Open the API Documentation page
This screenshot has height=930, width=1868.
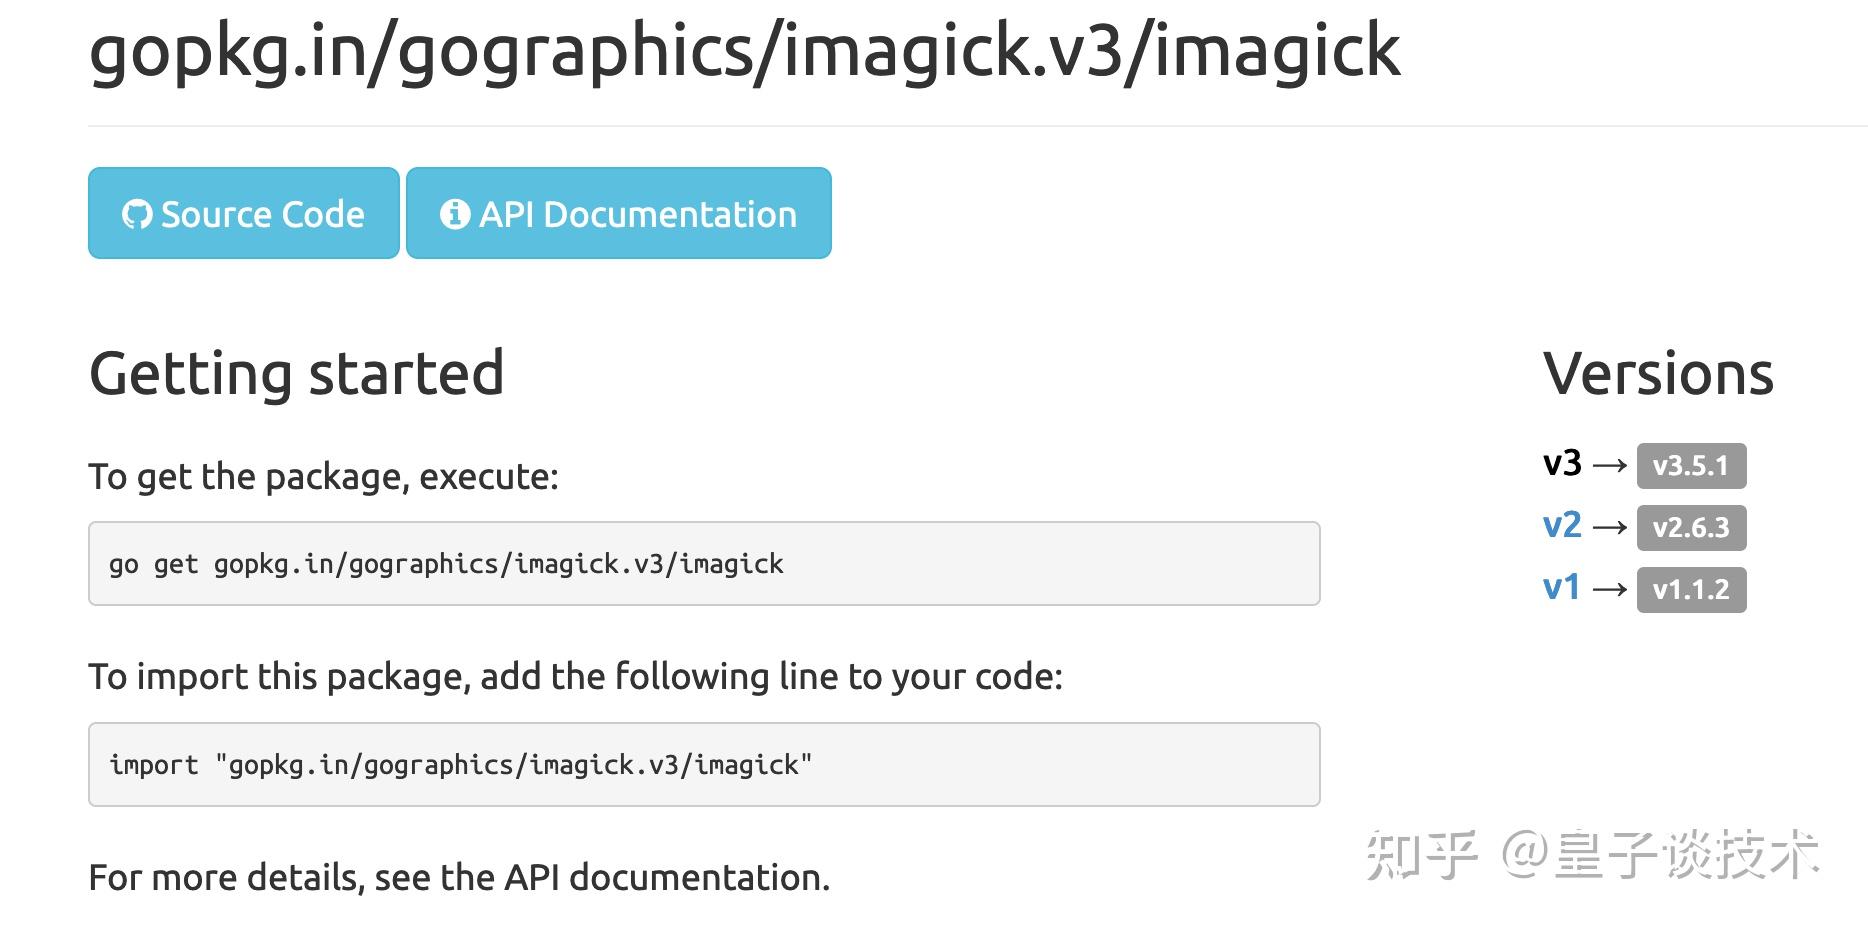coord(618,213)
